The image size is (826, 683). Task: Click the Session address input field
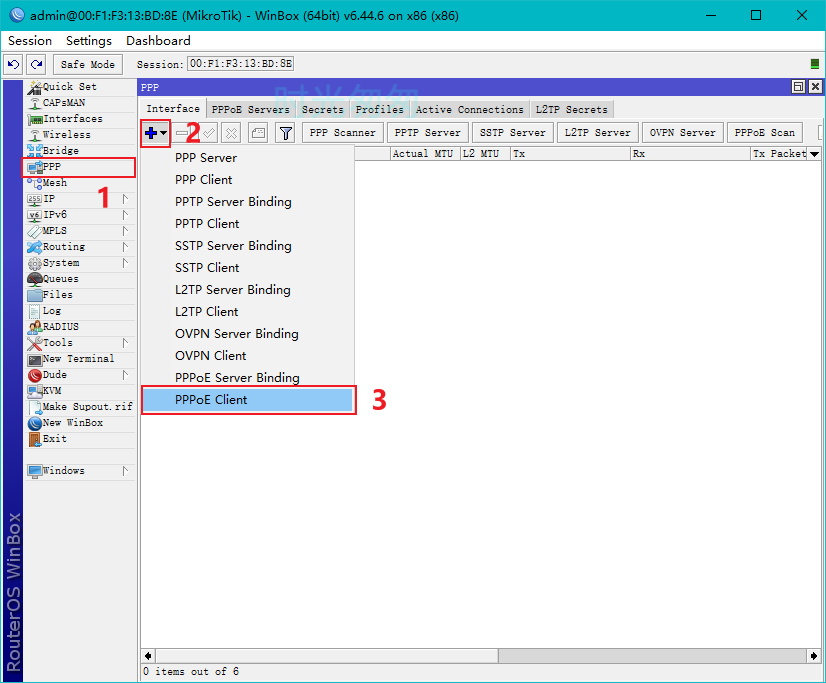click(241, 64)
